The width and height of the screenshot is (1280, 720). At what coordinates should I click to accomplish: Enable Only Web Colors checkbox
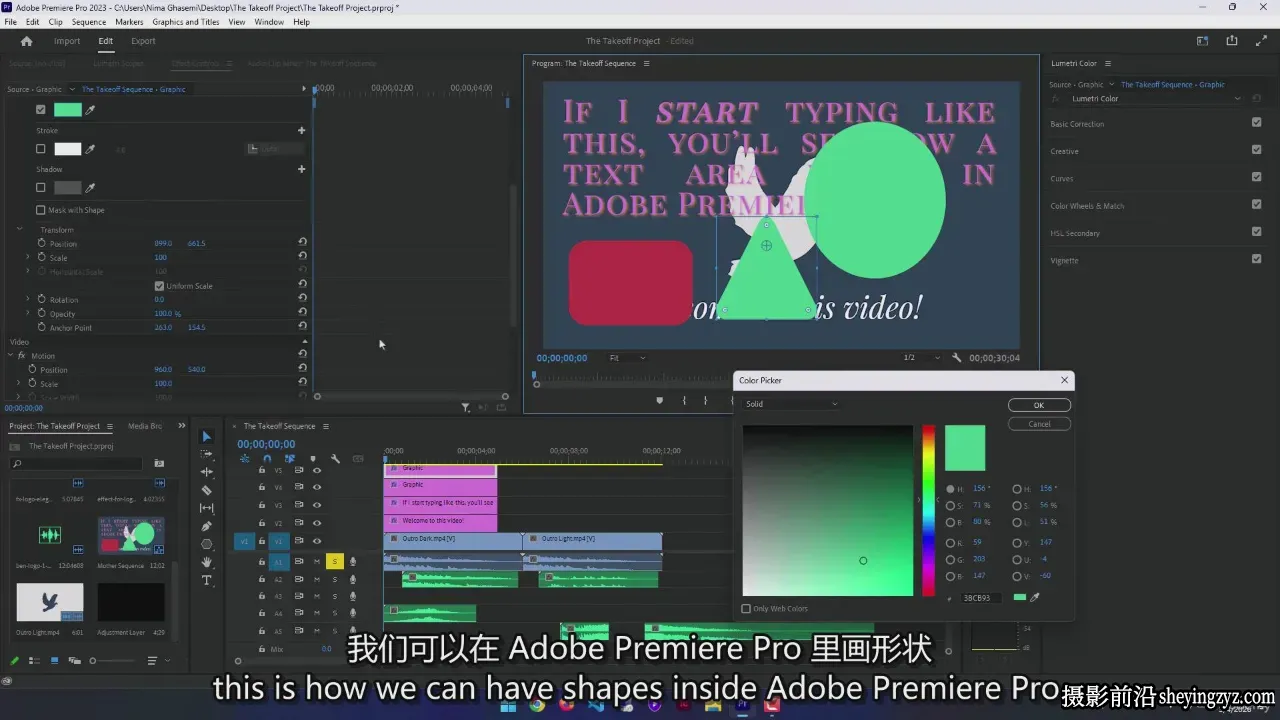coord(746,608)
